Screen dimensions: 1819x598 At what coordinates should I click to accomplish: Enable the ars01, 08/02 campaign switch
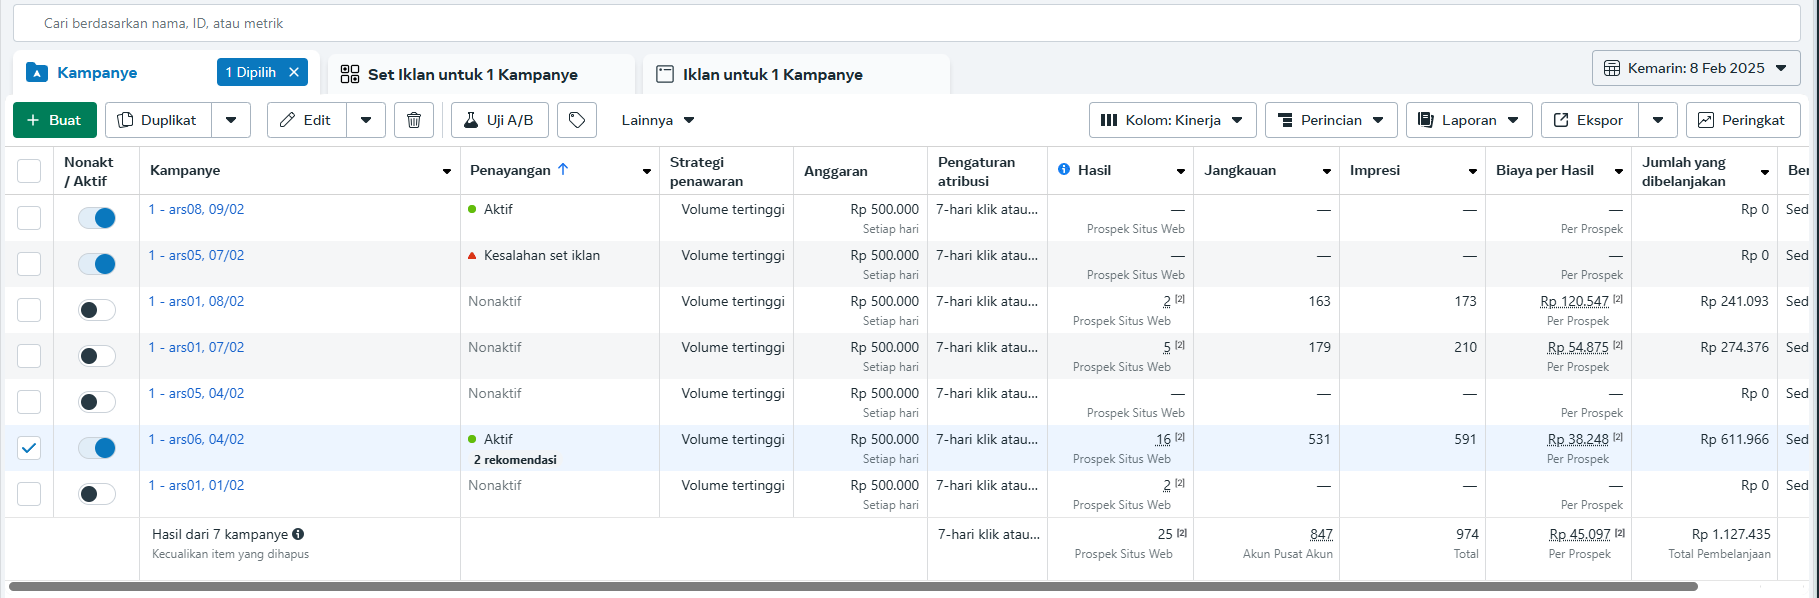pos(97,310)
